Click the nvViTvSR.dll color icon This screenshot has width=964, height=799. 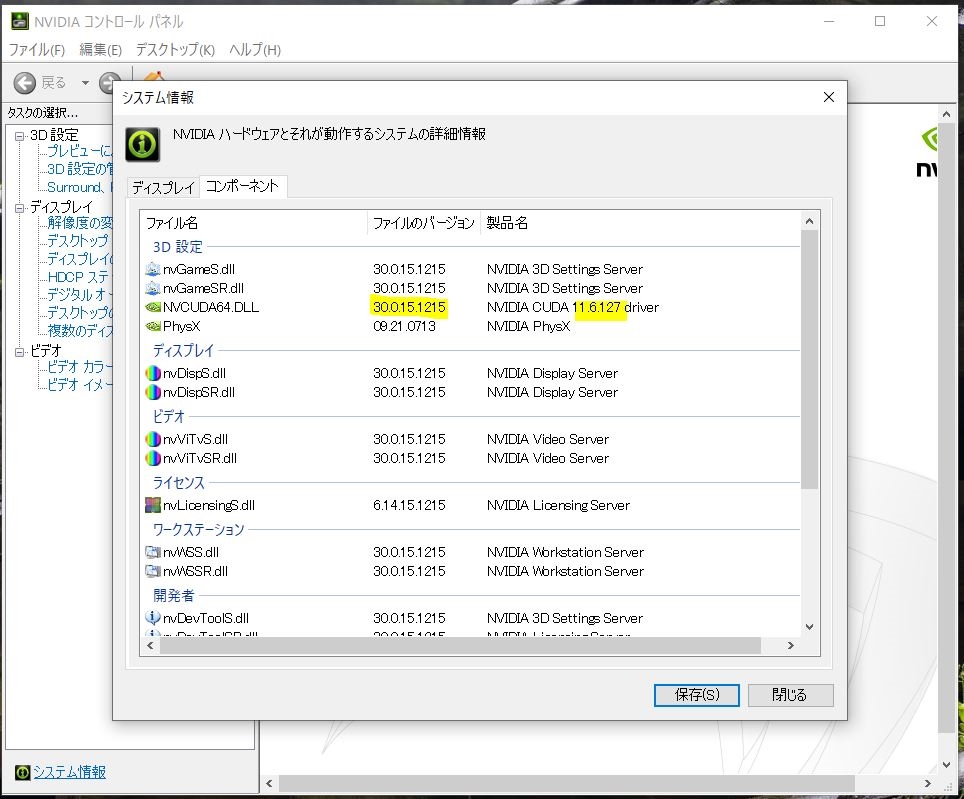(152, 458)
